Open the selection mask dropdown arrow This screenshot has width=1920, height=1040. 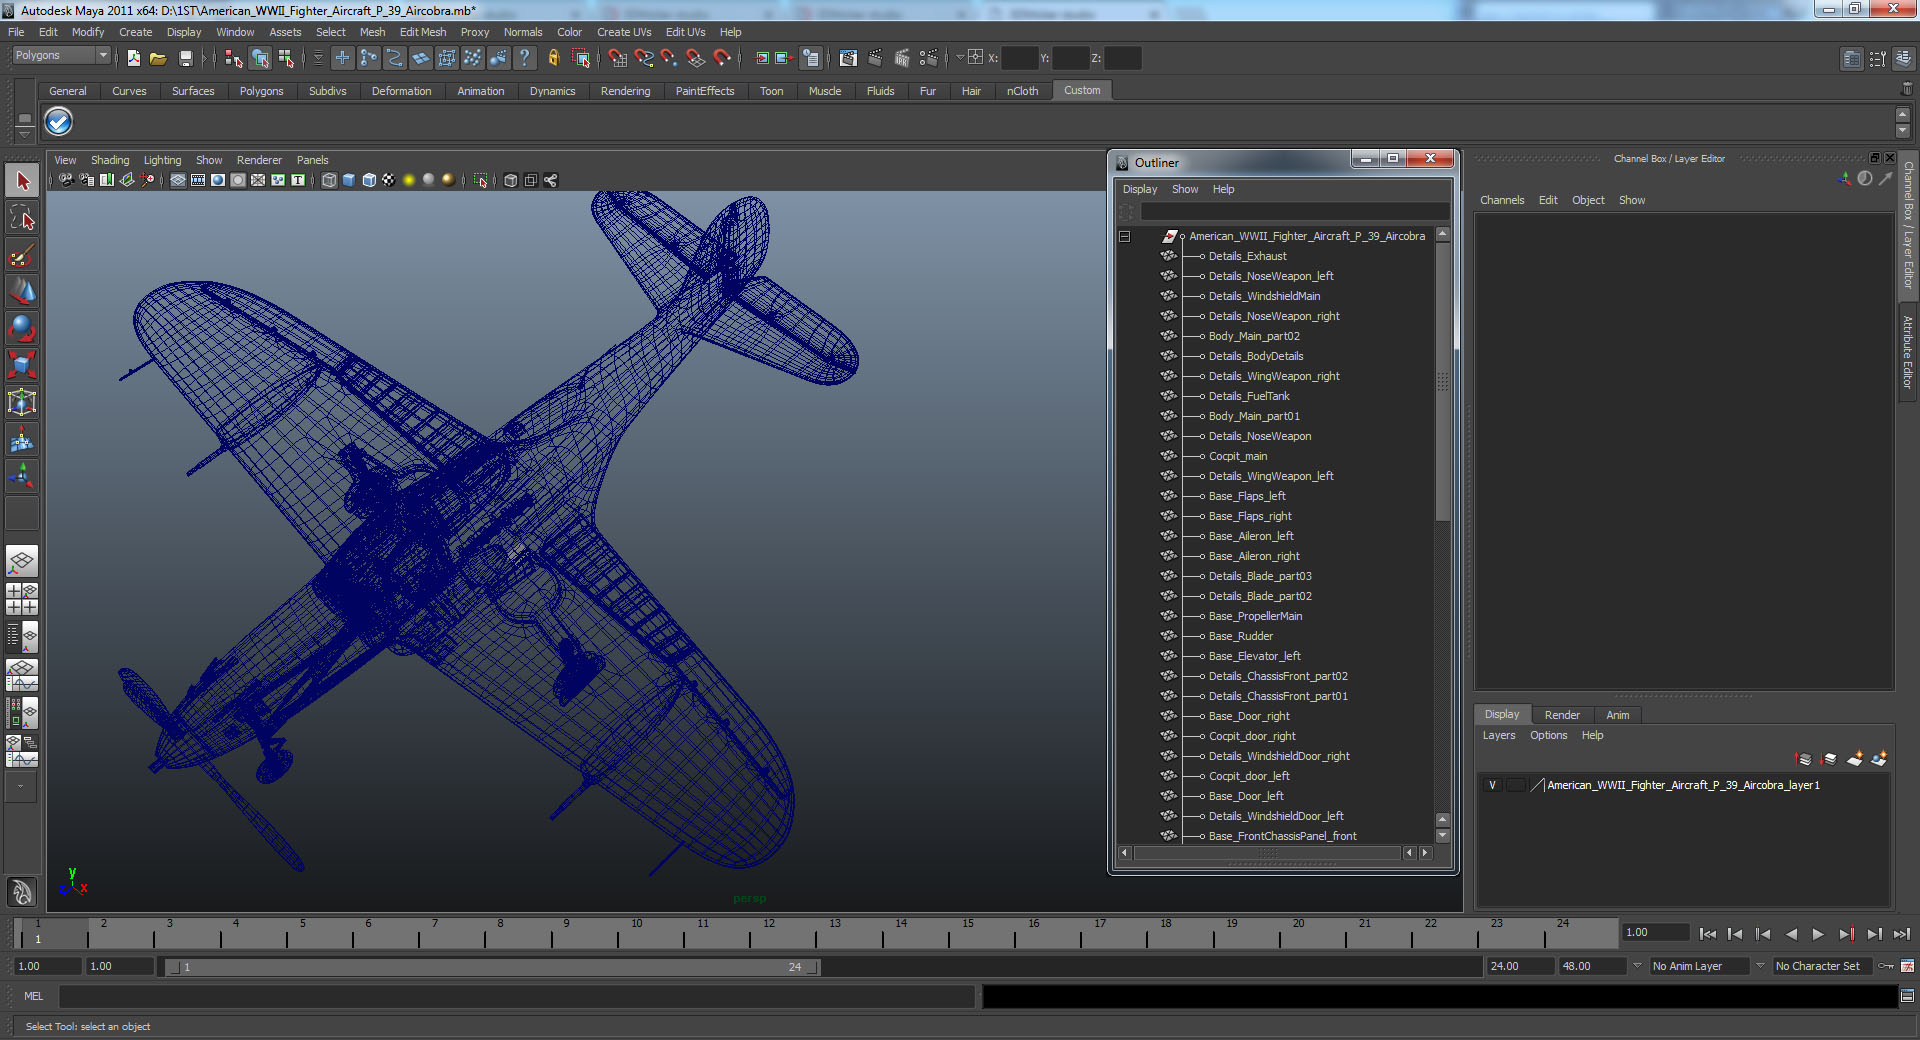(x=318, y=58)
